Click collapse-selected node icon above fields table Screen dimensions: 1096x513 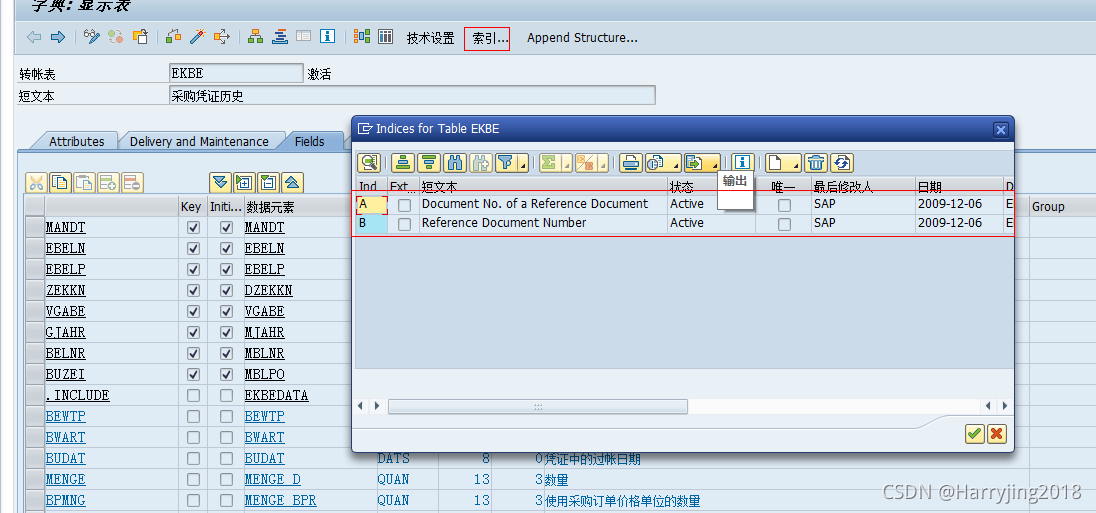[268, 183]
